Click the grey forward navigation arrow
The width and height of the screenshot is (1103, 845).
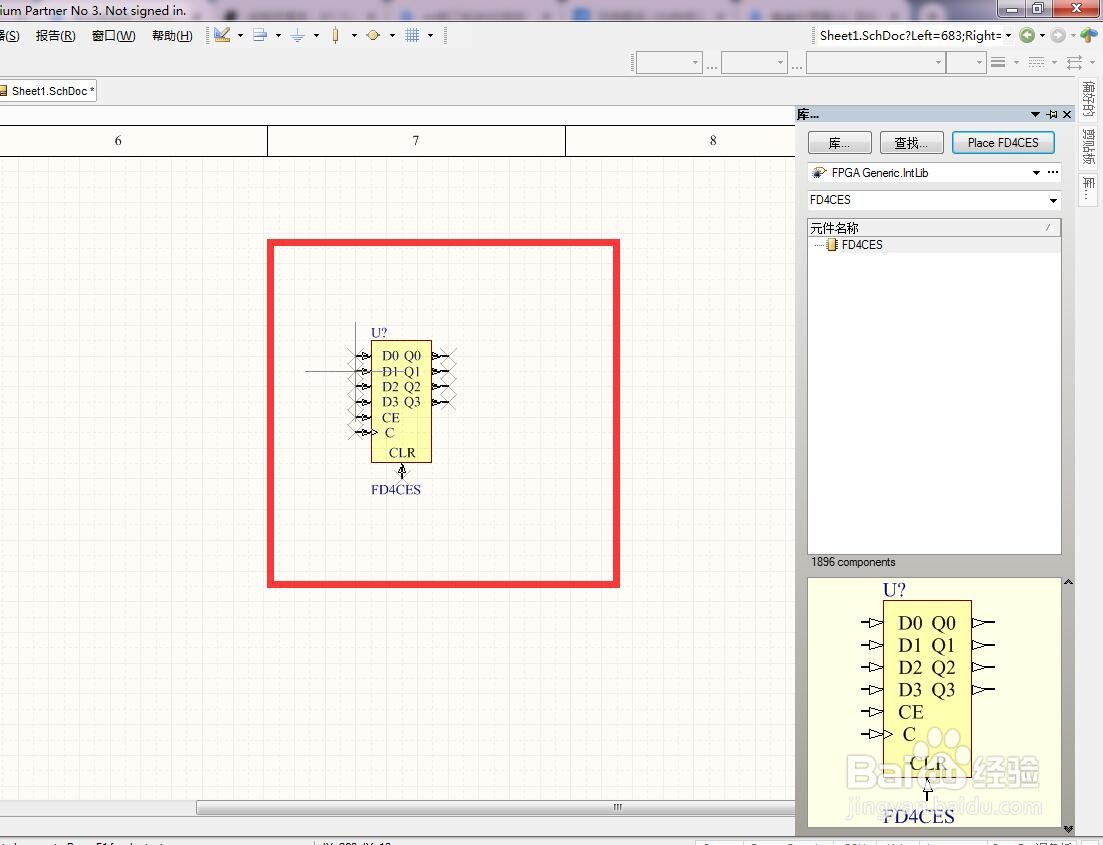pos(1058,35)
